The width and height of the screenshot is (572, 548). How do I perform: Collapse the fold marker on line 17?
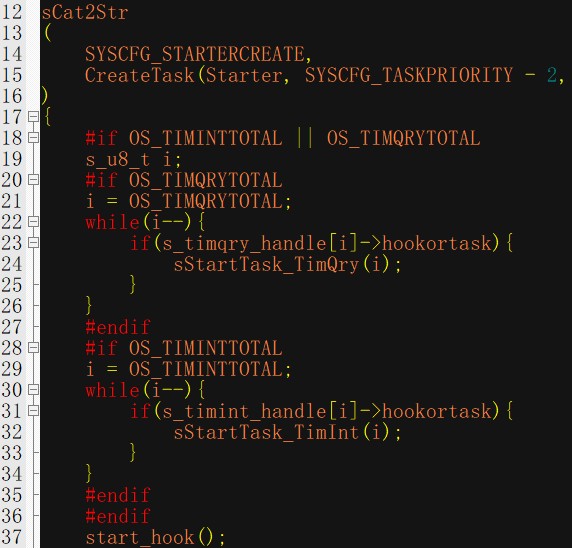point(33,117)
